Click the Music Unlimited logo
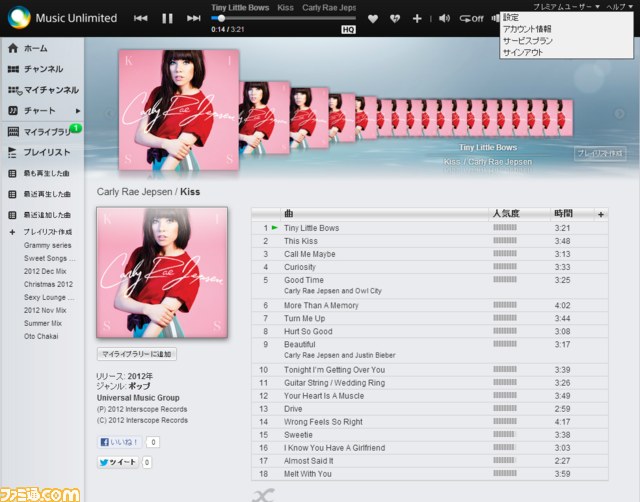 pyautogui.click(x=62, y=18)
